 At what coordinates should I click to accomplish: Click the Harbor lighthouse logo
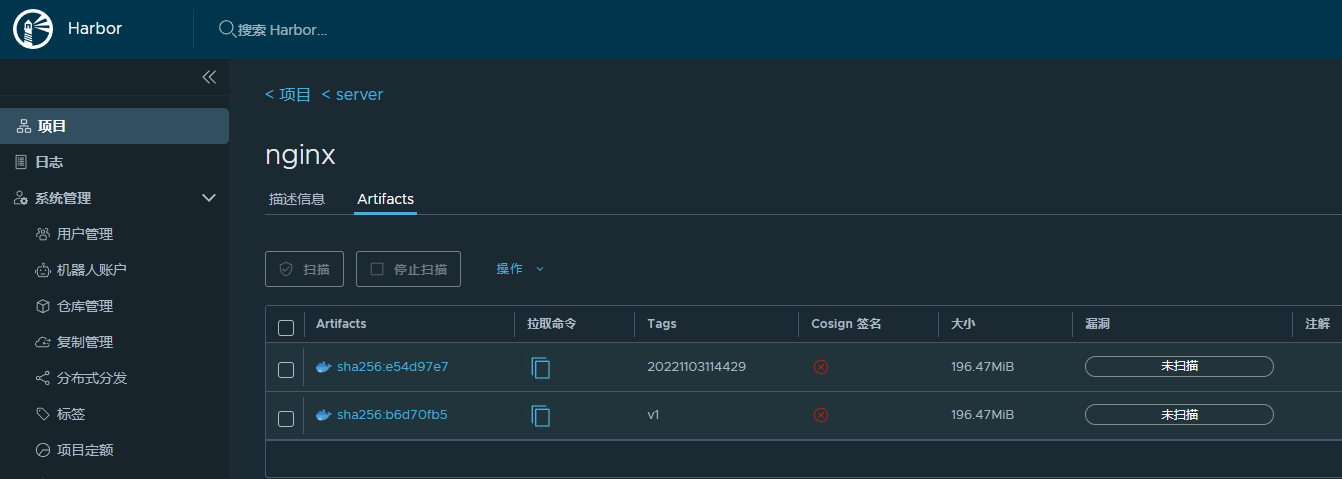32,29
